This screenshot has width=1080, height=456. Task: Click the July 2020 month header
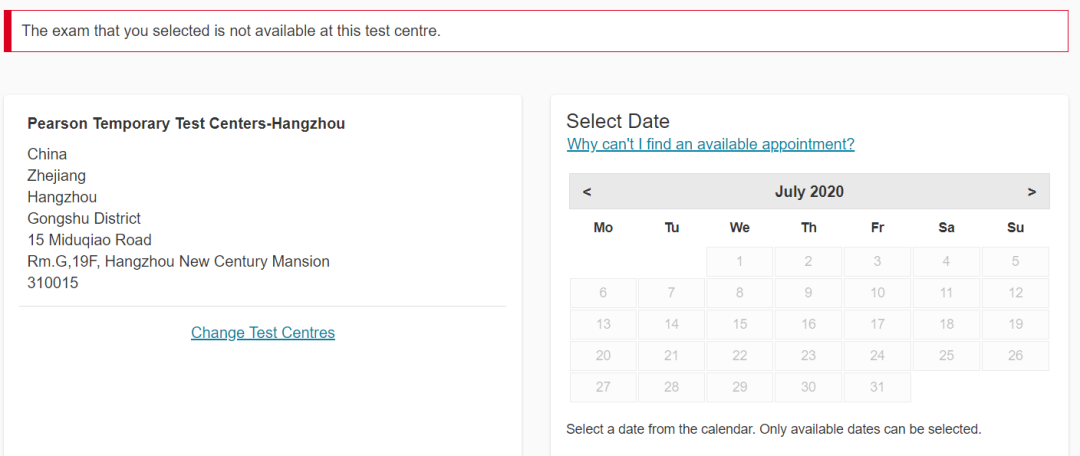pyautogui.click(x=809, y=192)
